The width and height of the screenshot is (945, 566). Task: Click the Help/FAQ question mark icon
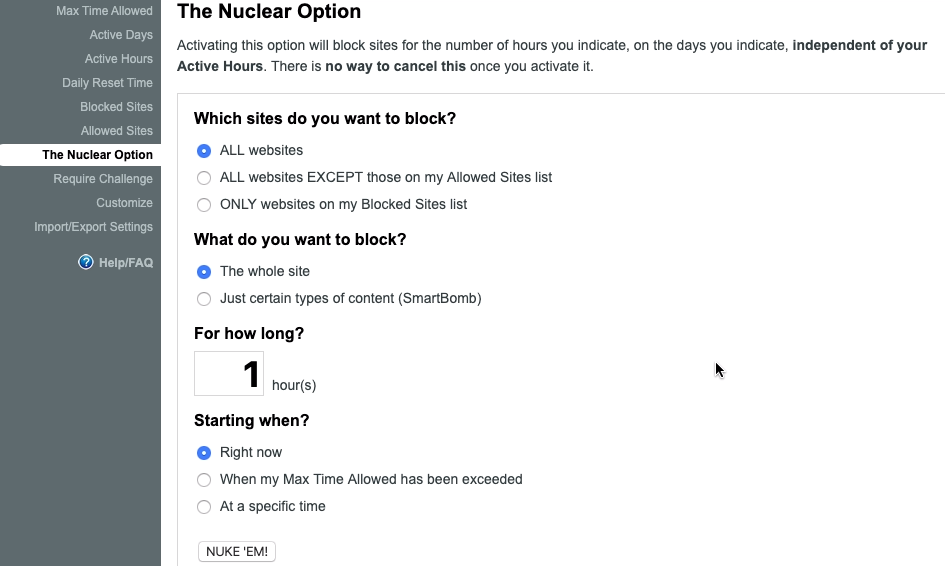point(86,263)
